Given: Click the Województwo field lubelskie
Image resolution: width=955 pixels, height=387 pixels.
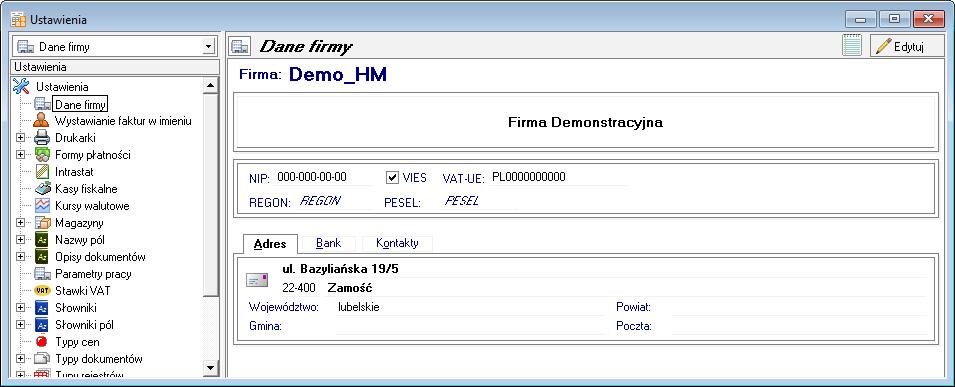Looking at the screenshot, I should point(469,307).
